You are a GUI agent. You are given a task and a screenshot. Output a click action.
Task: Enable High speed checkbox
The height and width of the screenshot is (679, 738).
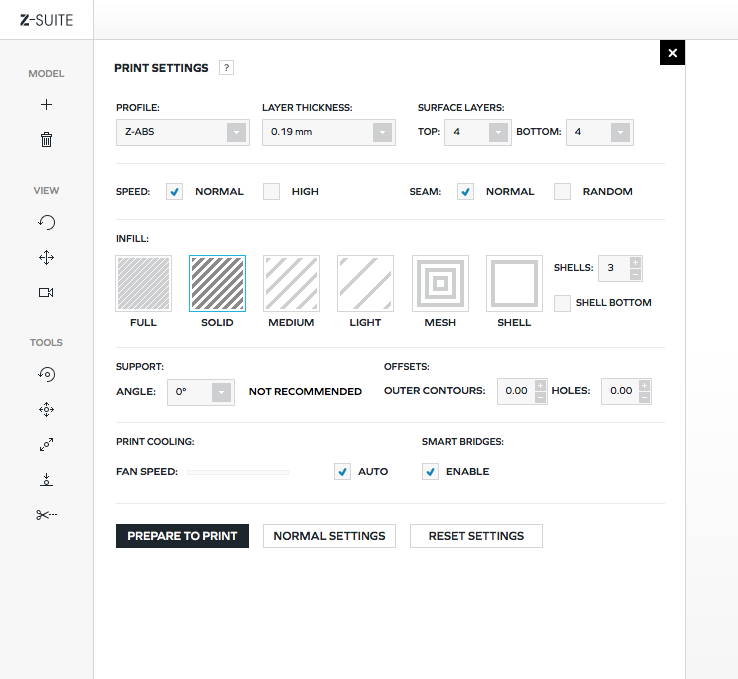pos(271,192)
